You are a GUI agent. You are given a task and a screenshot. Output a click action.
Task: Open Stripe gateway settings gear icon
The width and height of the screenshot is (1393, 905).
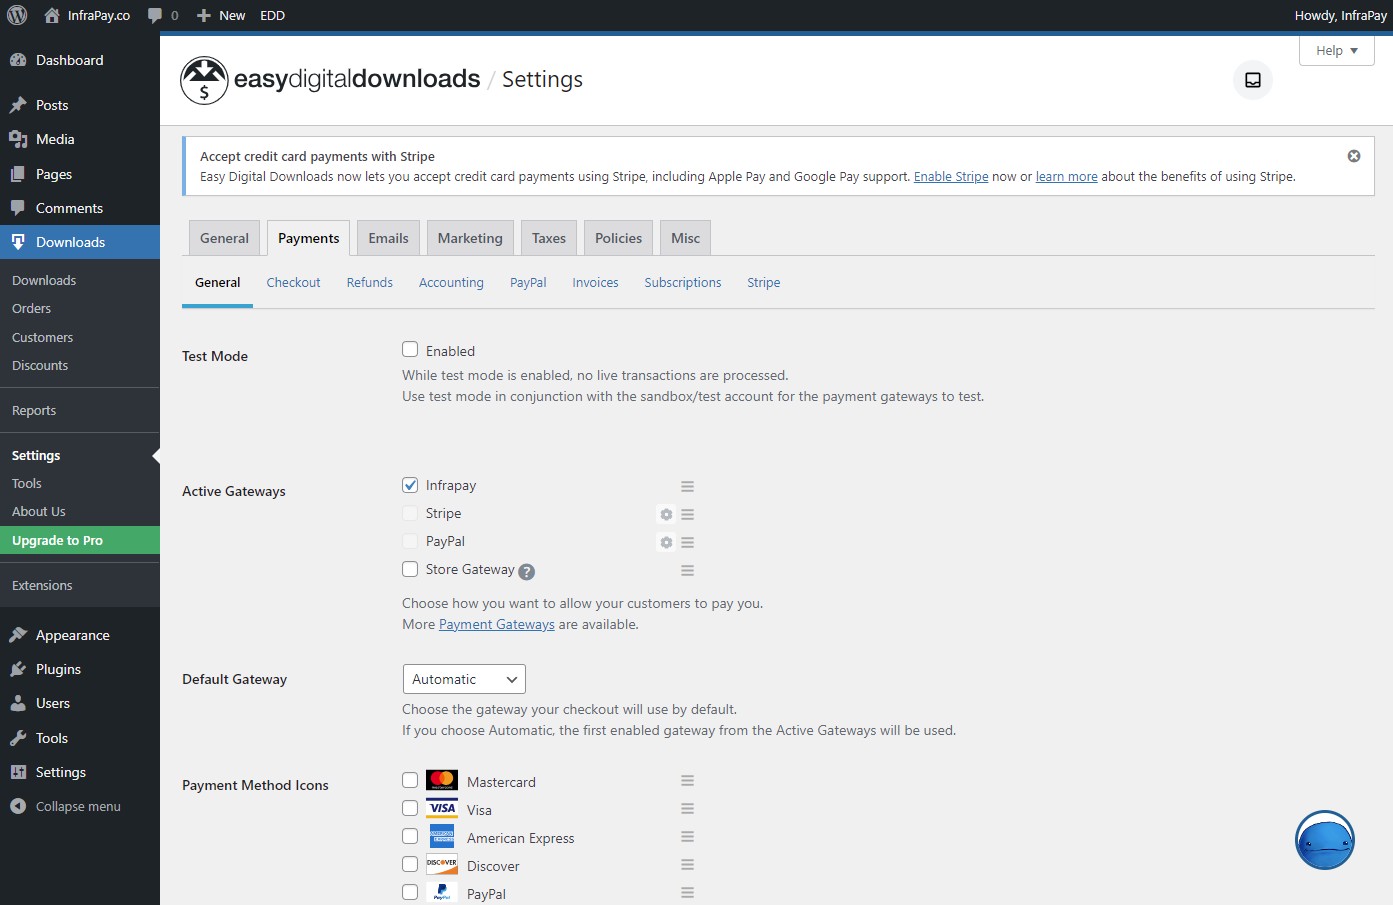pyautogui.click(x=666, y=514)
